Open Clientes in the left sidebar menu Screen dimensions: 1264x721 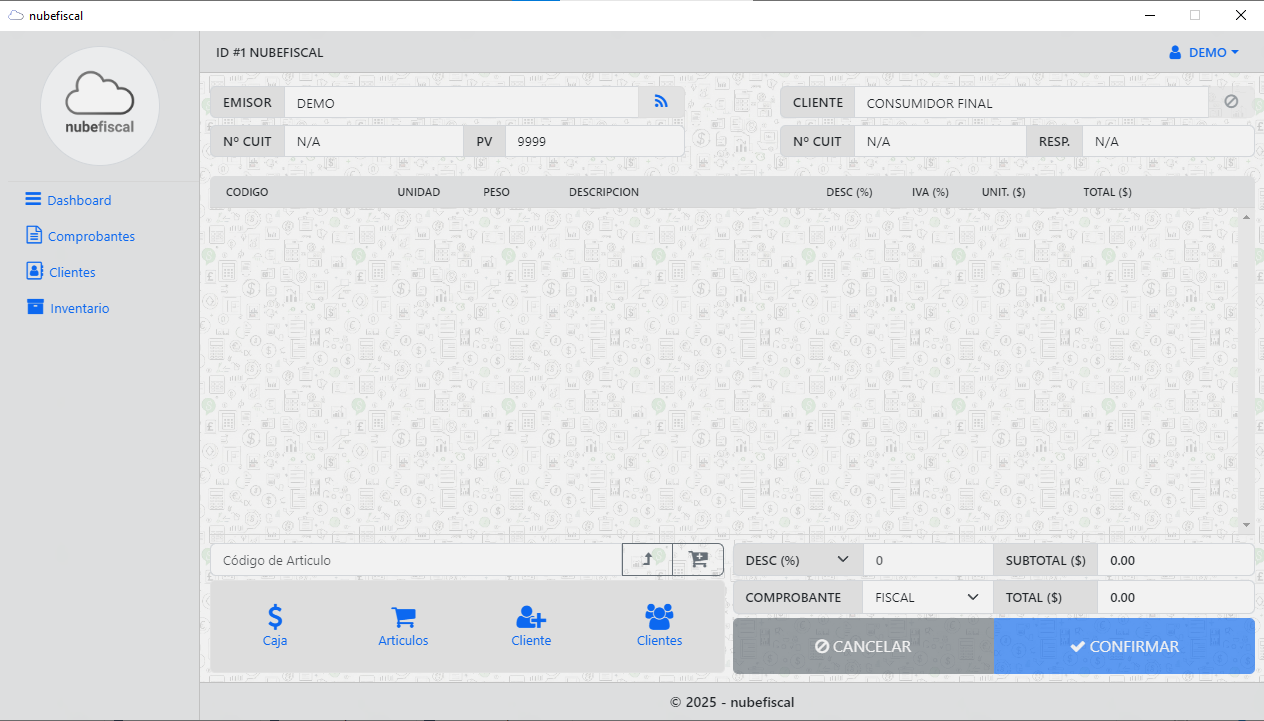[72, 272]
